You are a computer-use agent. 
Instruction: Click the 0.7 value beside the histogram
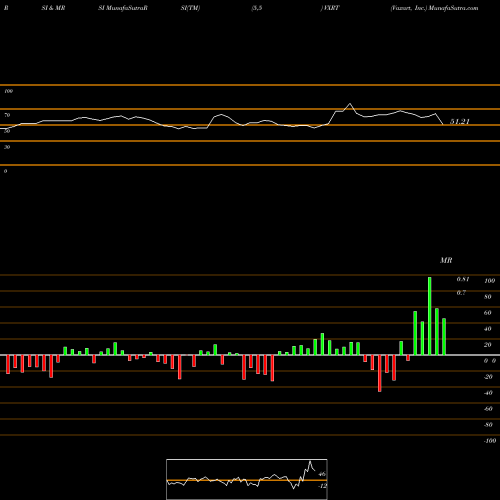tap(461, 292)
